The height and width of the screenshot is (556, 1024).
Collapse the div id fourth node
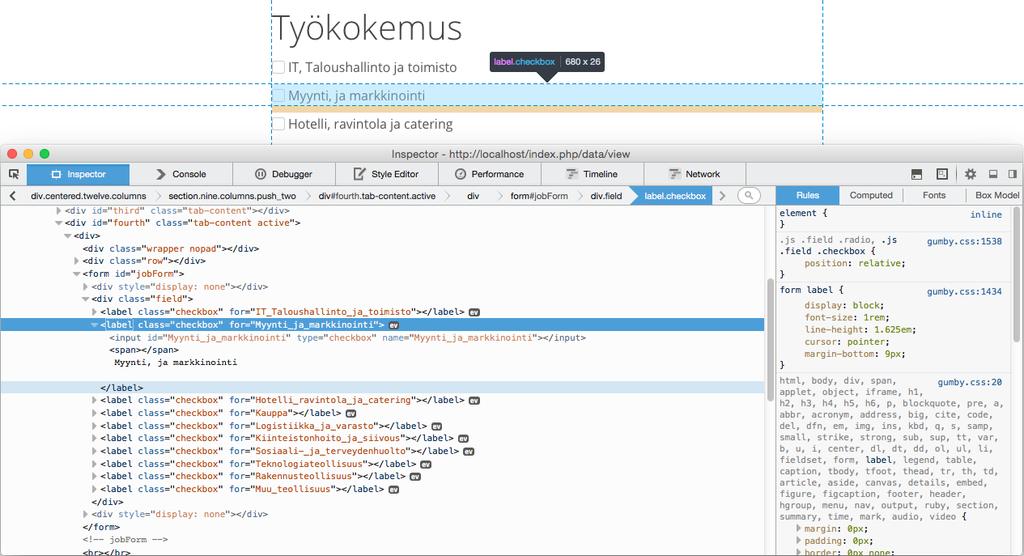tap(59, 223)
